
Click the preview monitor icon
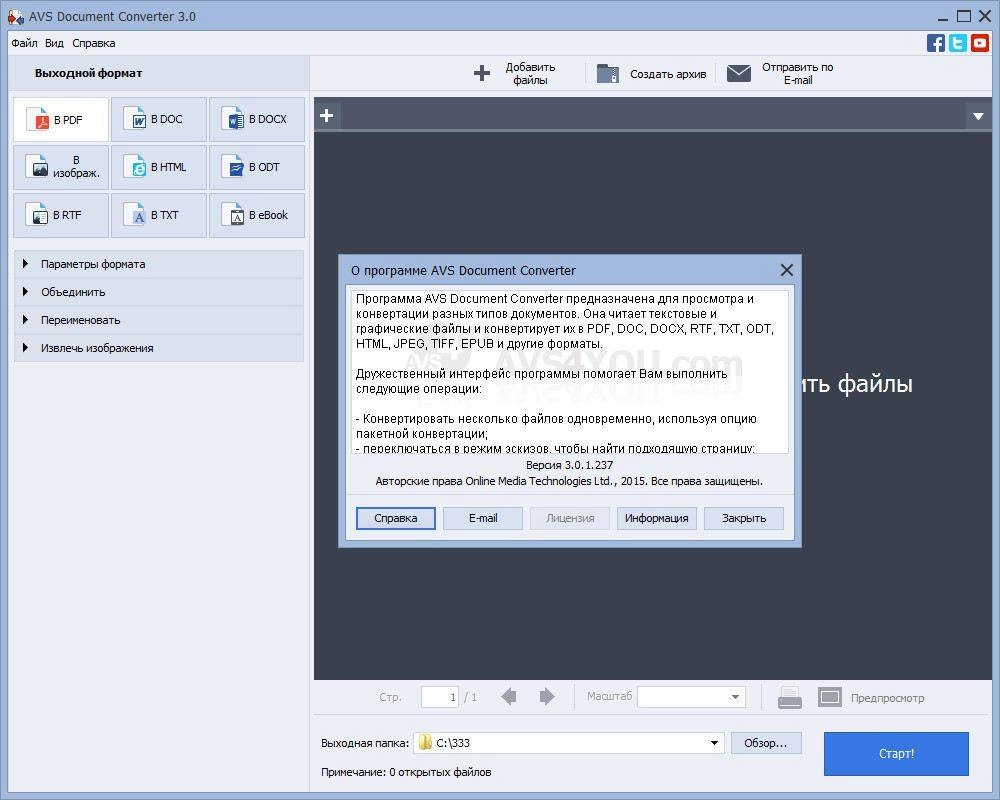point(830,697)
